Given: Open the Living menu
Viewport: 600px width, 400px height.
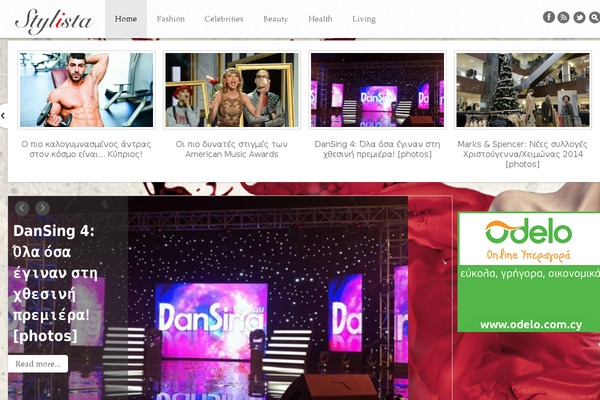Looking at the screenshot, I should [x=364, y=19].
